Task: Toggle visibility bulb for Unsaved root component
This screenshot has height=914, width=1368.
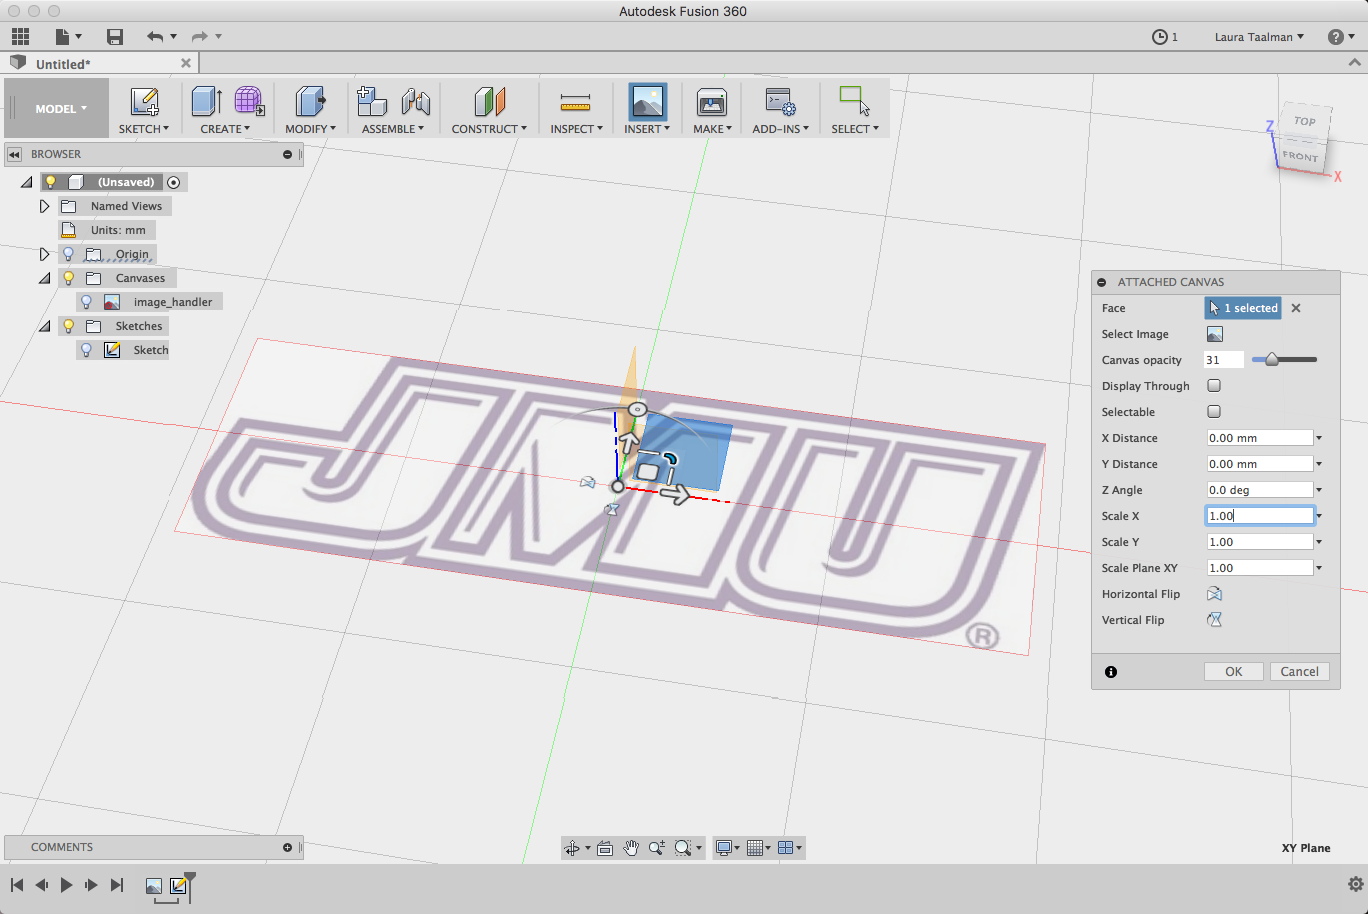Action: [x=50, y=182]
